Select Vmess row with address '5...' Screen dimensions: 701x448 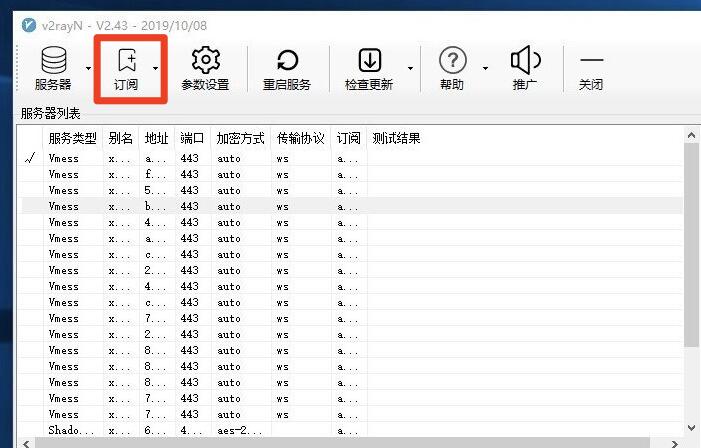coord(351,190)
